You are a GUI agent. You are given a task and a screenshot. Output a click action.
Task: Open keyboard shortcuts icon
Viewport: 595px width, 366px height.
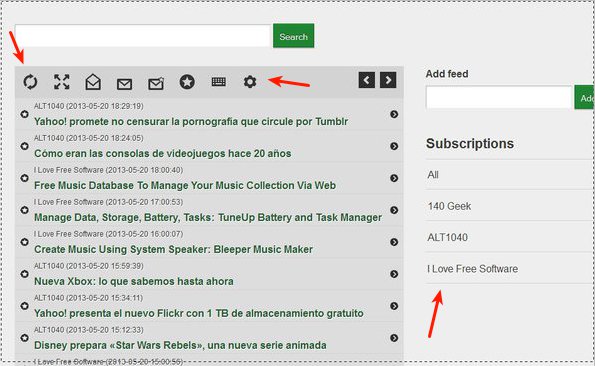219,82
